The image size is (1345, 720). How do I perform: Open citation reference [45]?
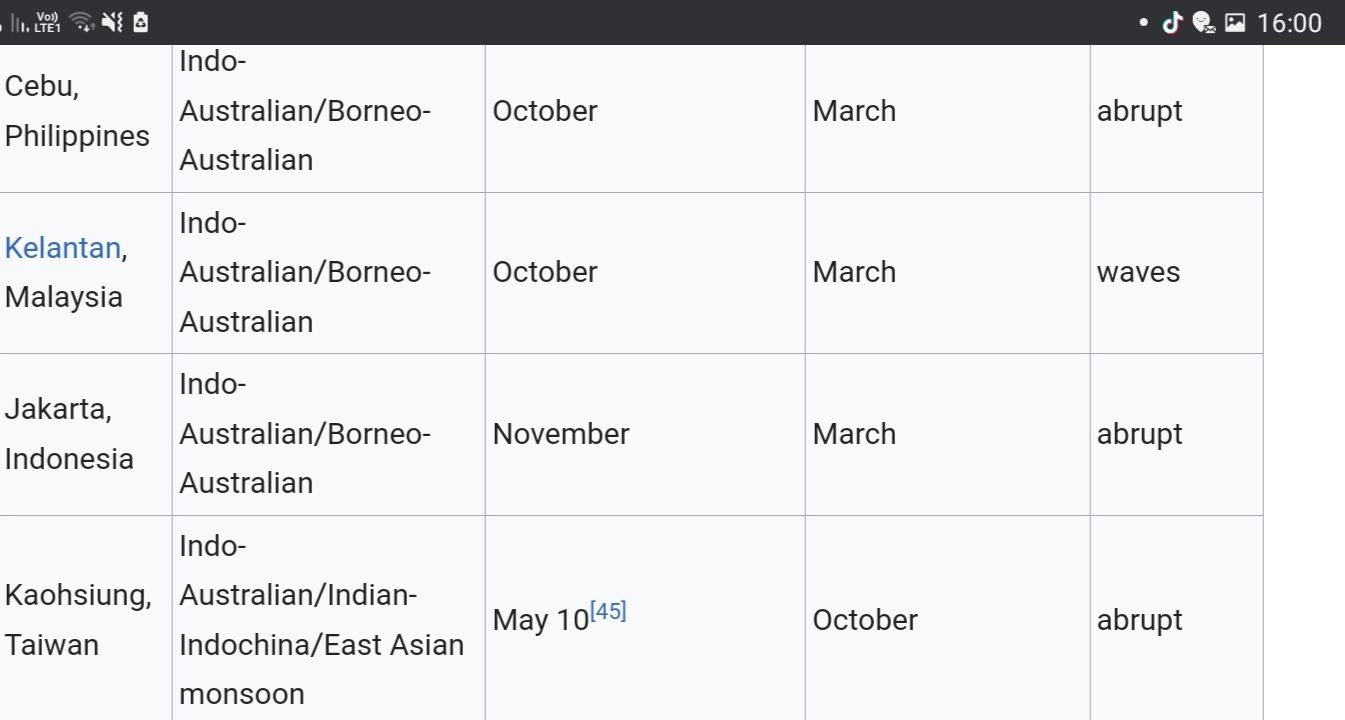tap(608, 611)
